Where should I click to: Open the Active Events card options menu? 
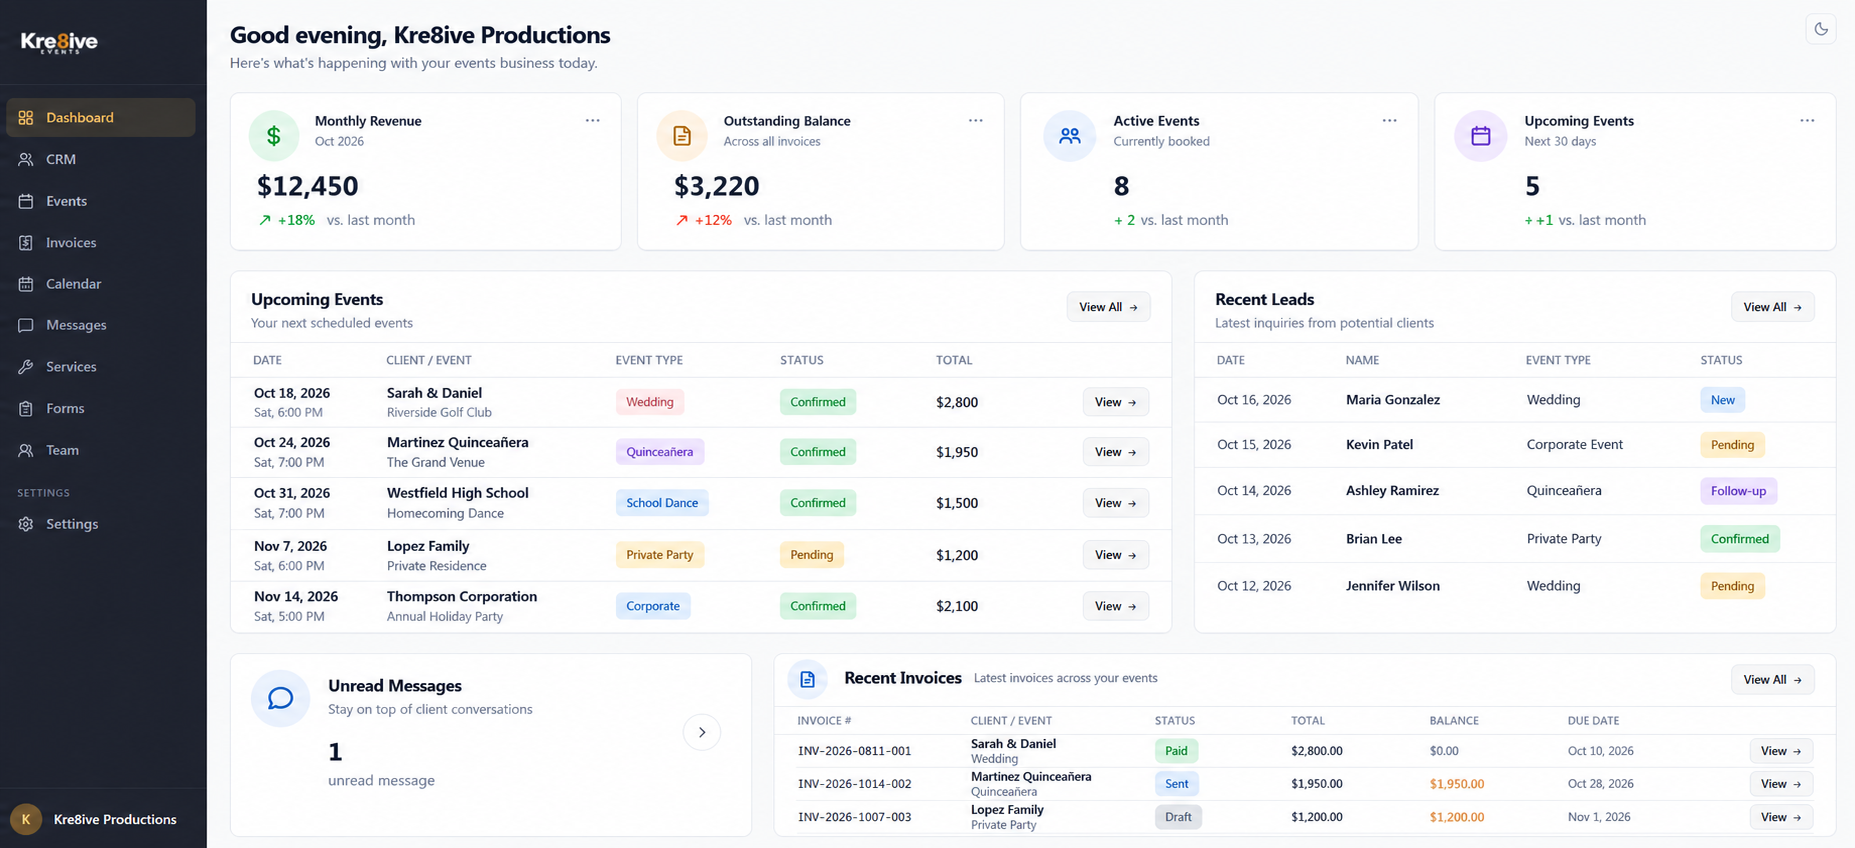point(1389,121)
